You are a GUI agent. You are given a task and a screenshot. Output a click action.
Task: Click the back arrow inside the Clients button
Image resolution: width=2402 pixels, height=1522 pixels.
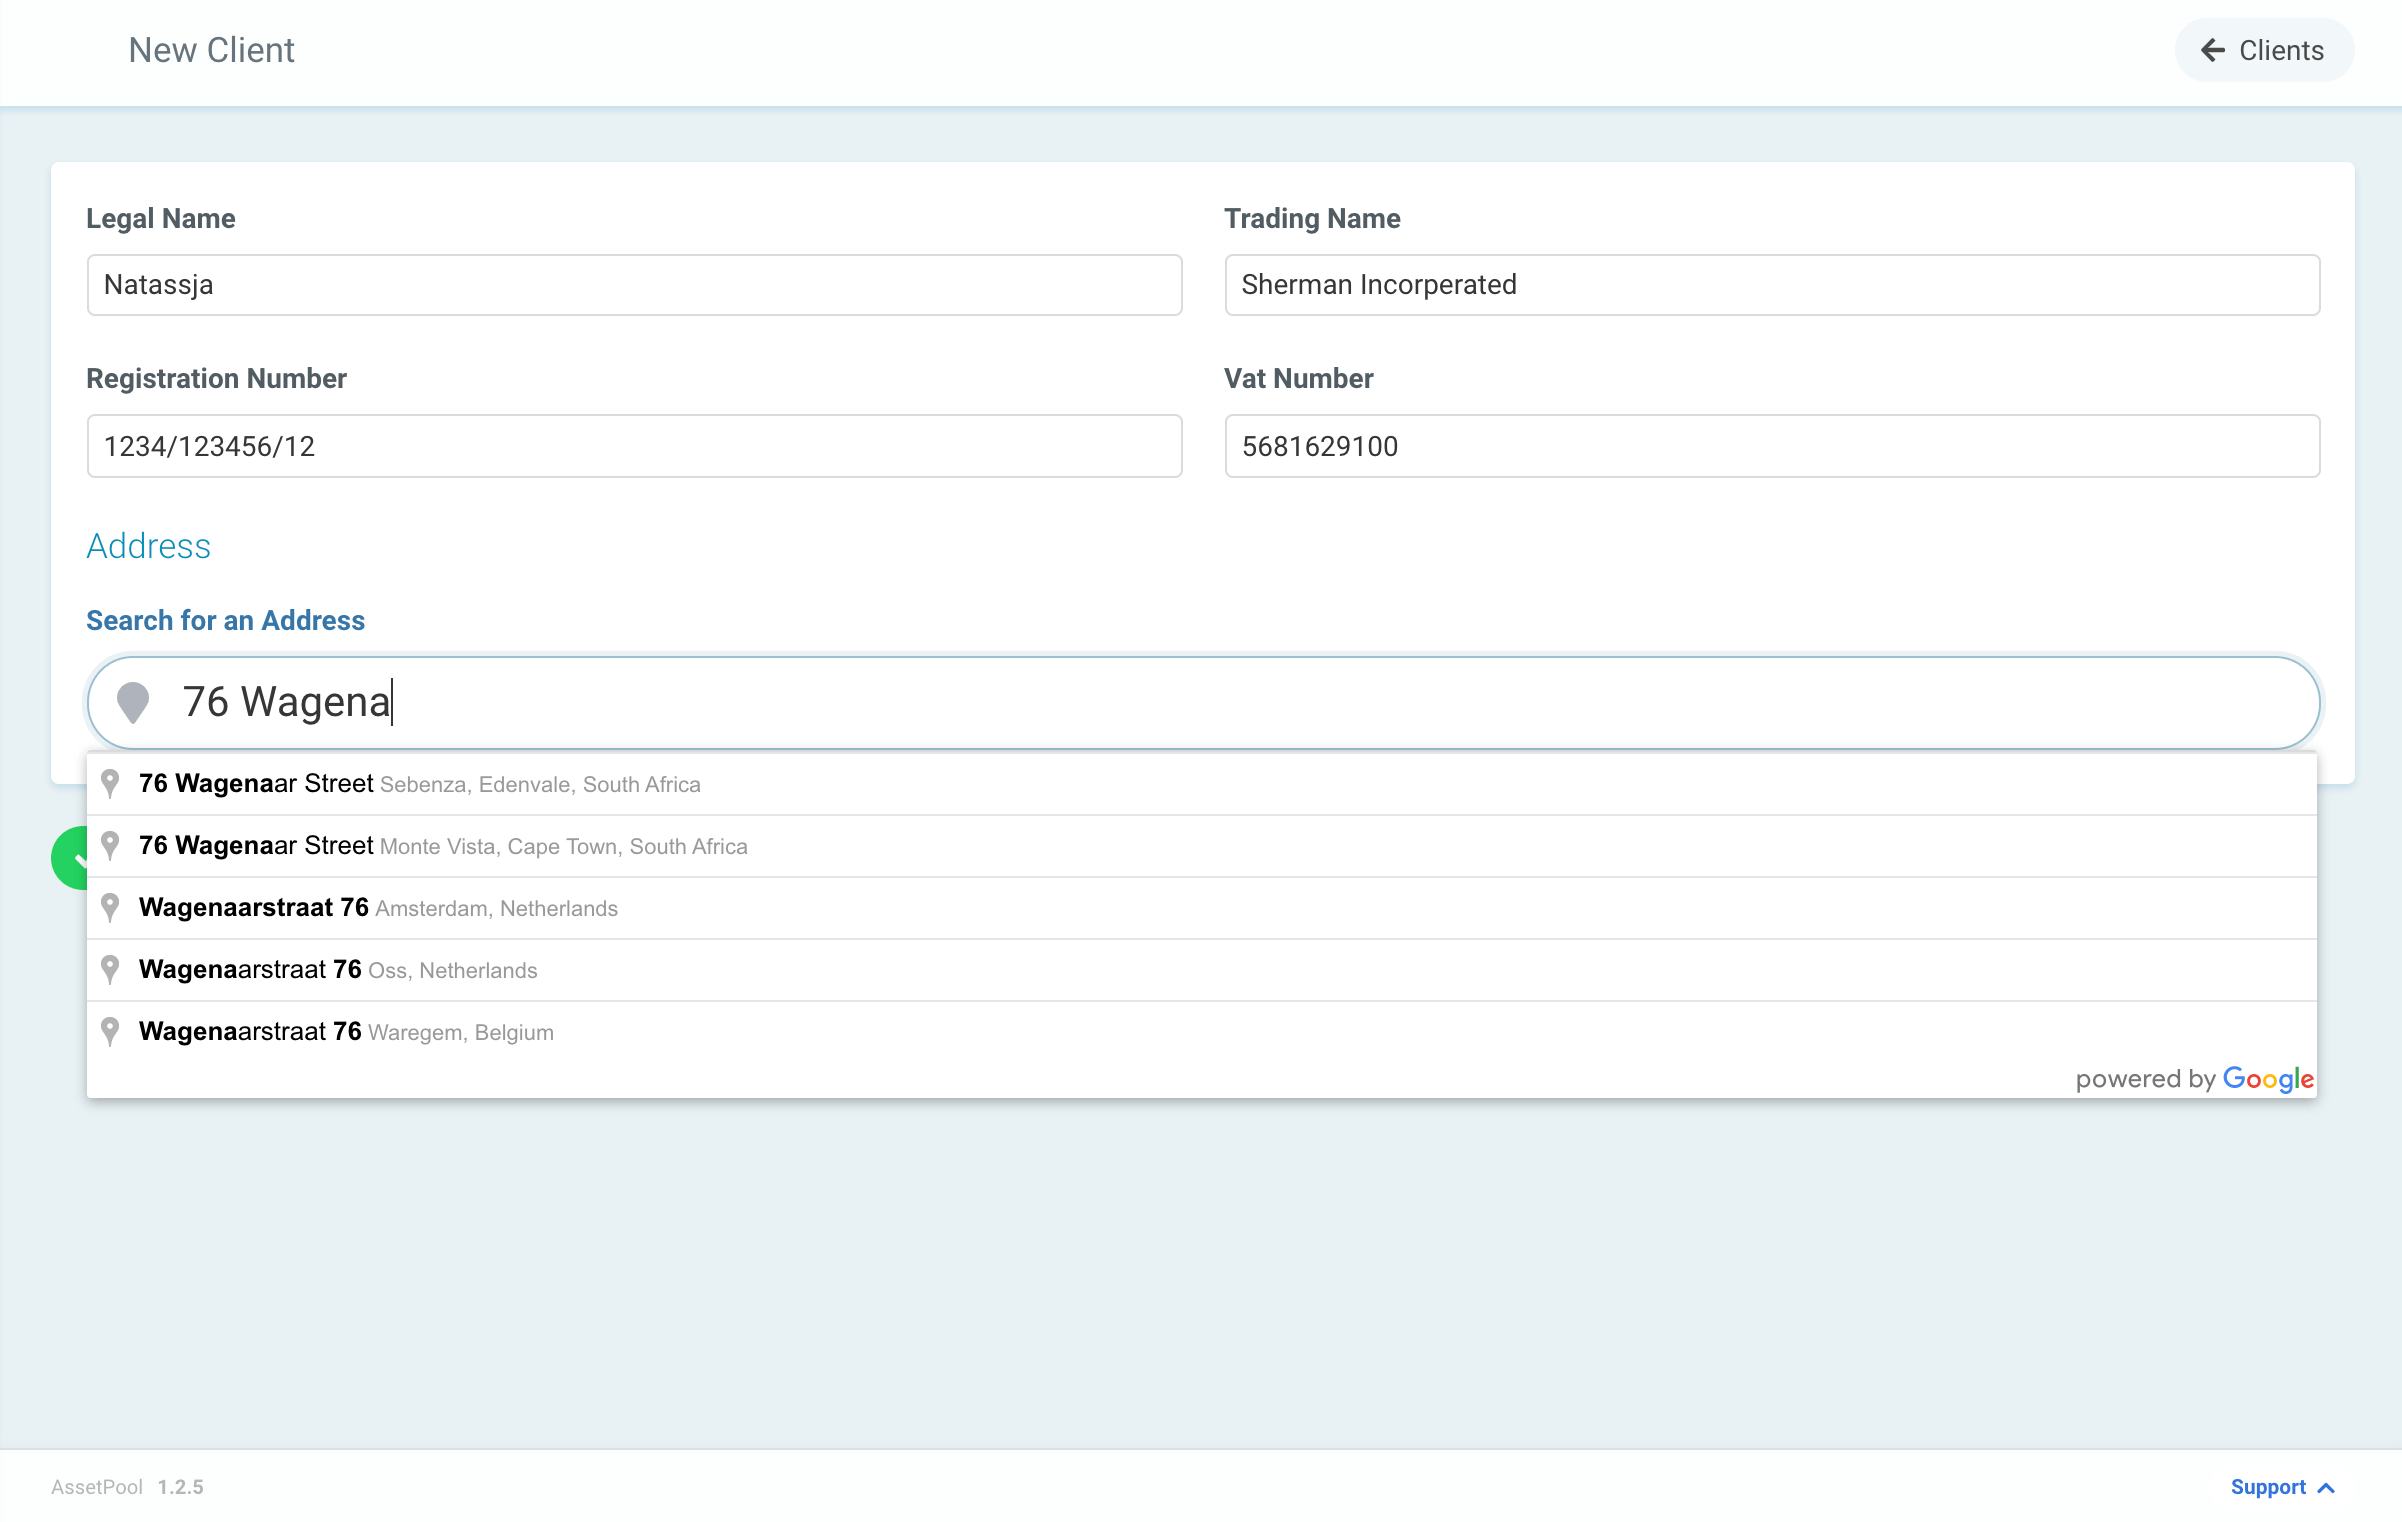tap(2213, 50)
